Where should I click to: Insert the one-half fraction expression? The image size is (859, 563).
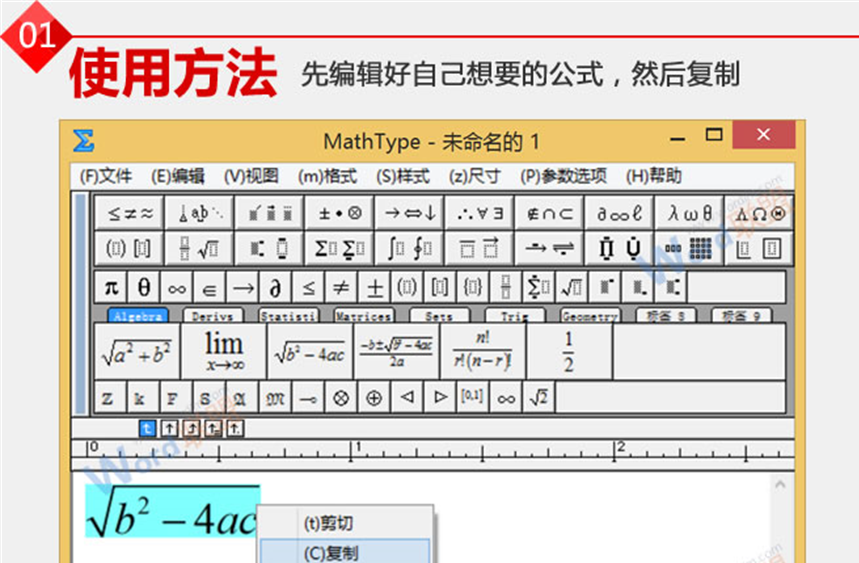tap(569, 351)
